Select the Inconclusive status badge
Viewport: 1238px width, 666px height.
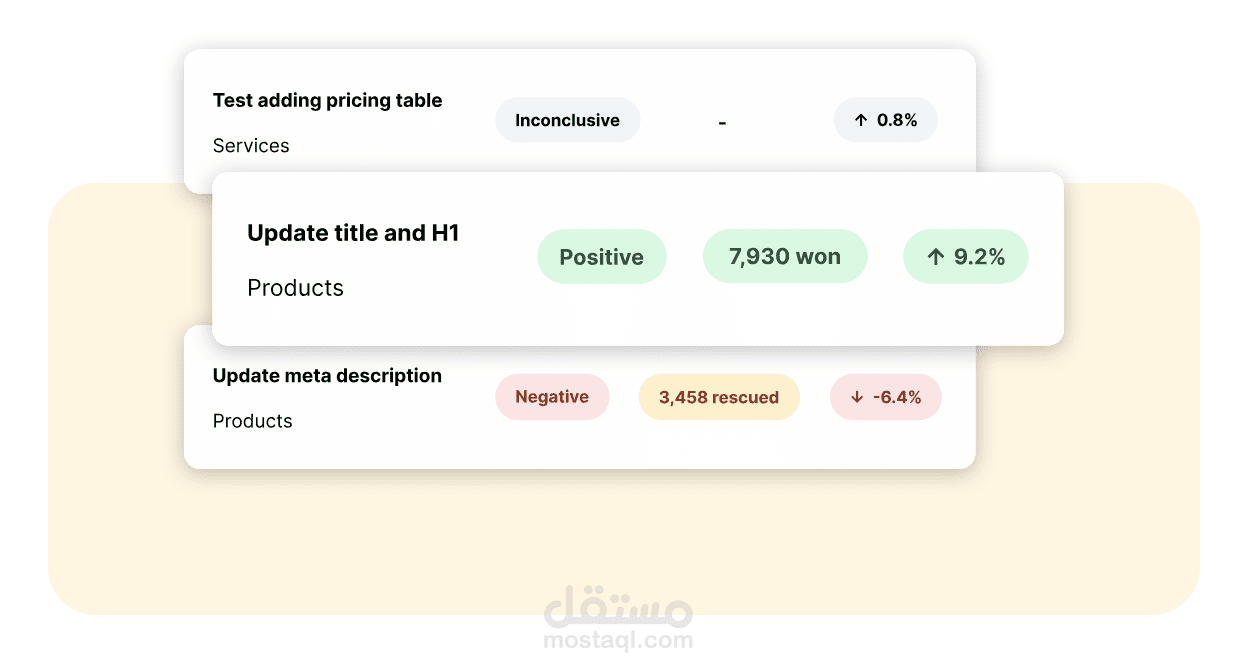point(567,120)
